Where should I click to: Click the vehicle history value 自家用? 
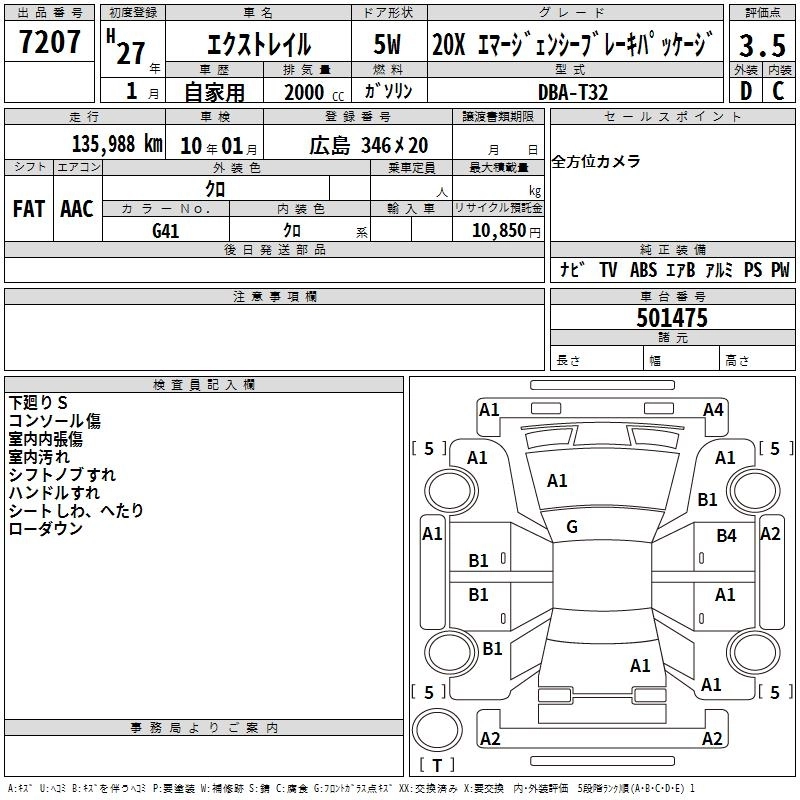(x=214, y=92)
